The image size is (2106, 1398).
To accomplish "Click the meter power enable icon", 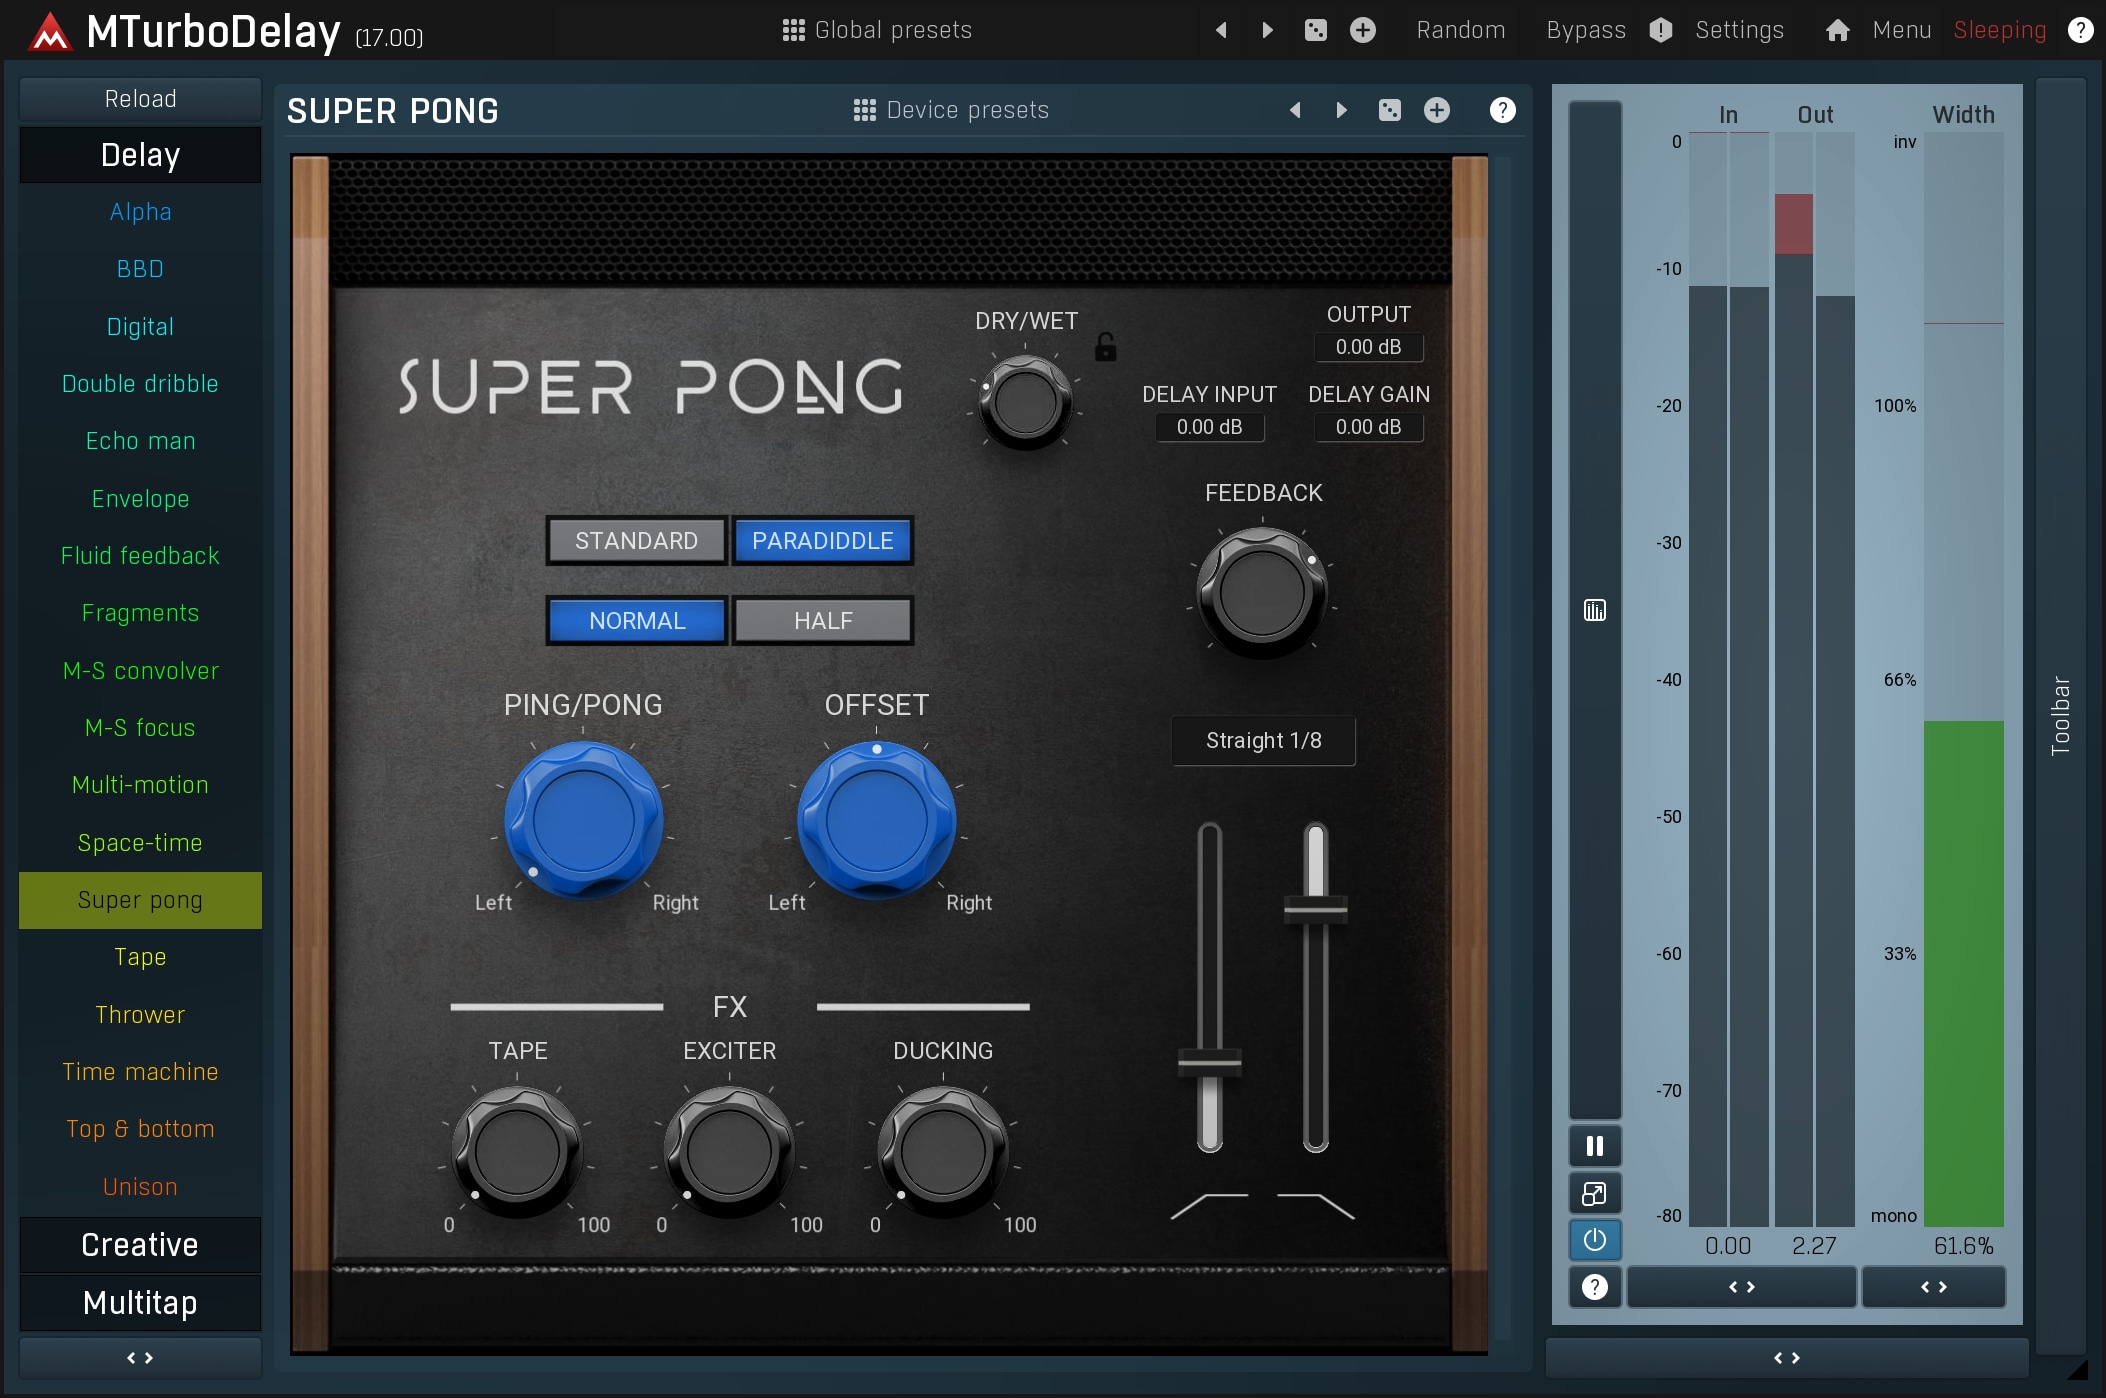I will pos(1594,1240).
